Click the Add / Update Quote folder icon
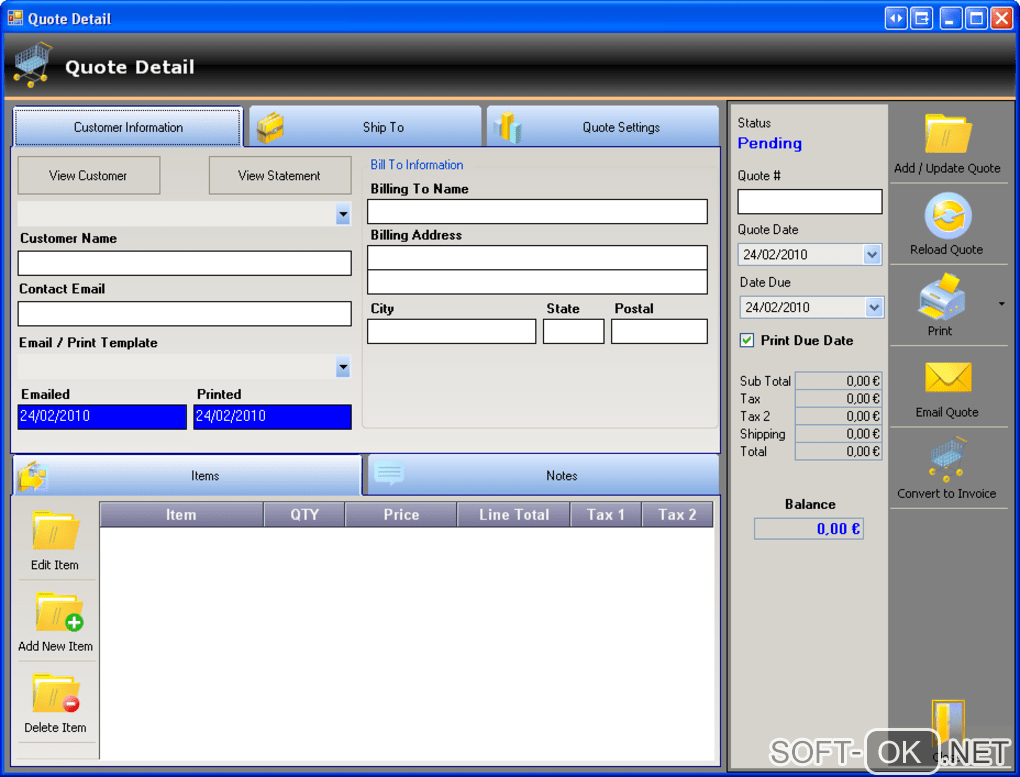 (948, 134)
